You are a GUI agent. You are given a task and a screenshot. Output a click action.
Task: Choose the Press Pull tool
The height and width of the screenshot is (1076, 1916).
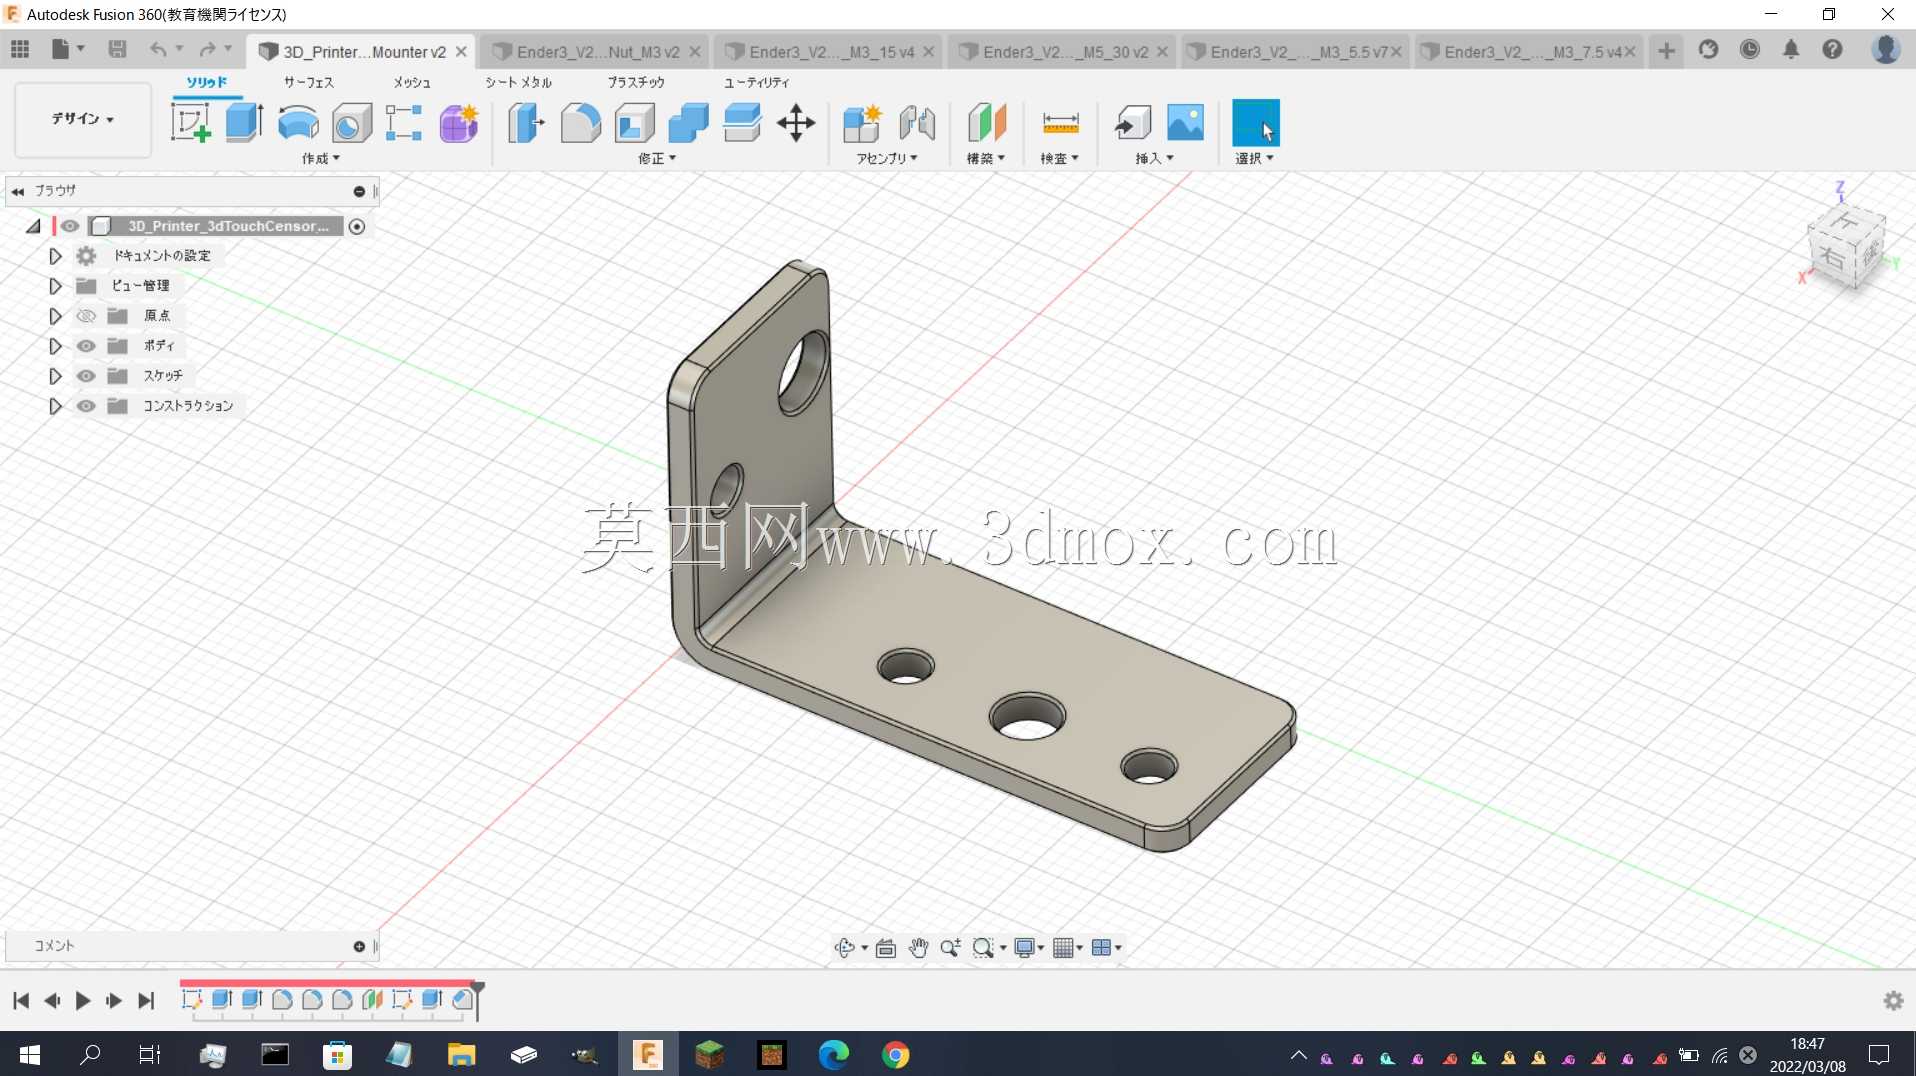coord(526,123)
